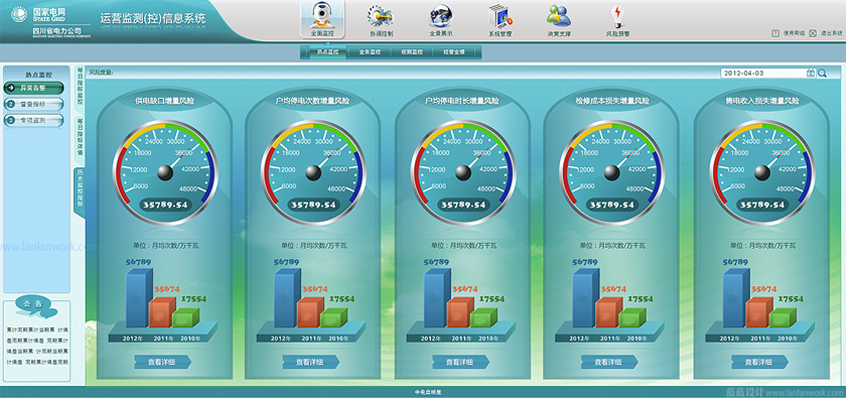
Task: Click the 退出系统 exit icon
Action: [813, 33]
